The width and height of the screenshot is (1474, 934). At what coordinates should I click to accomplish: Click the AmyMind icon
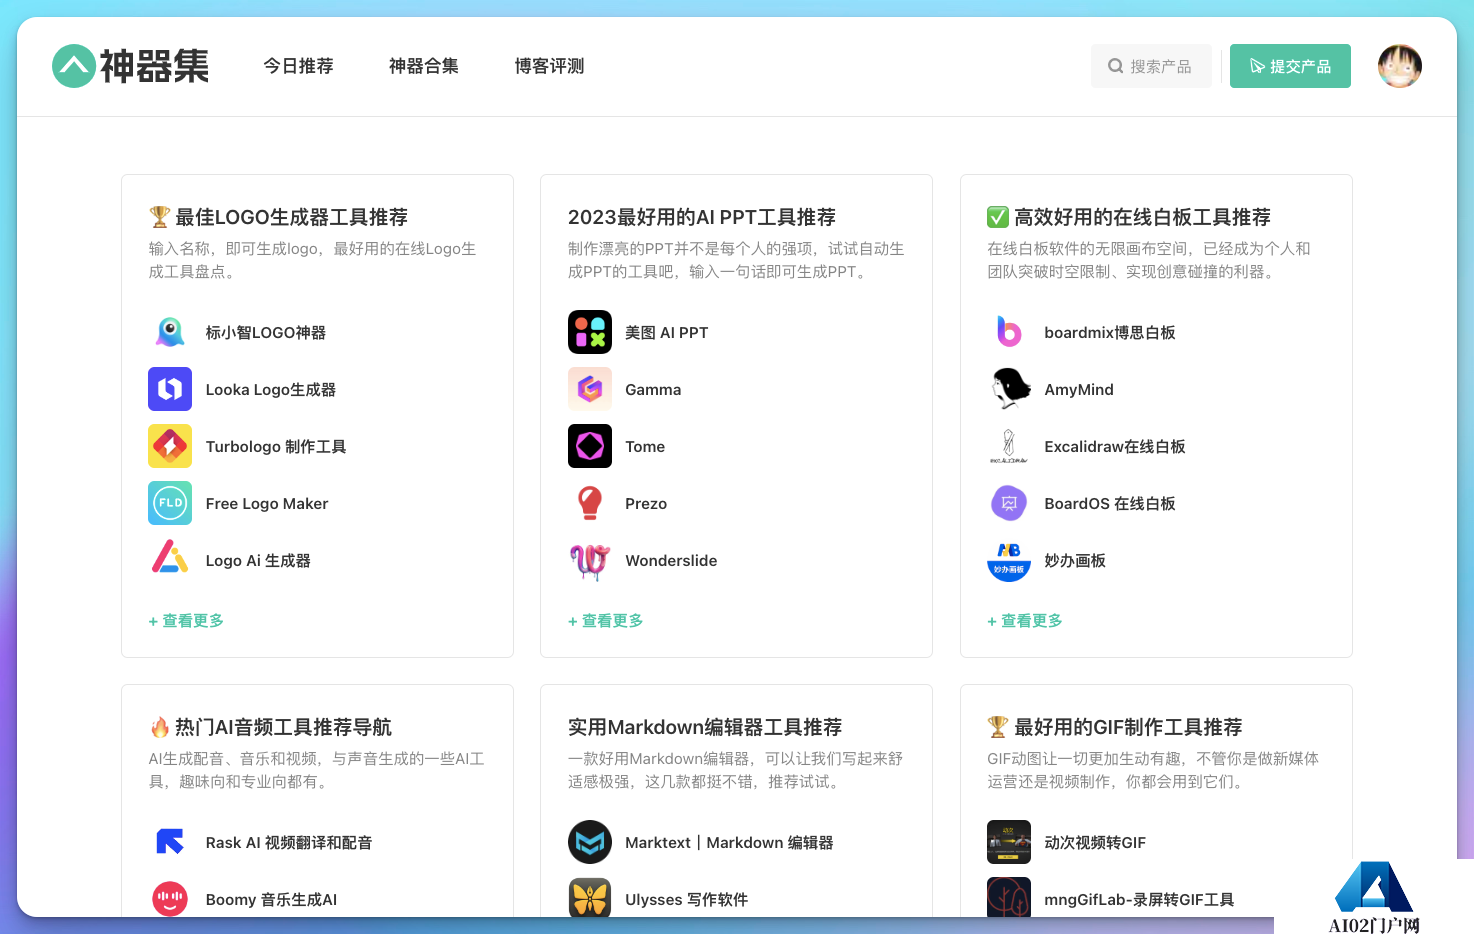tap(1009, 389)
